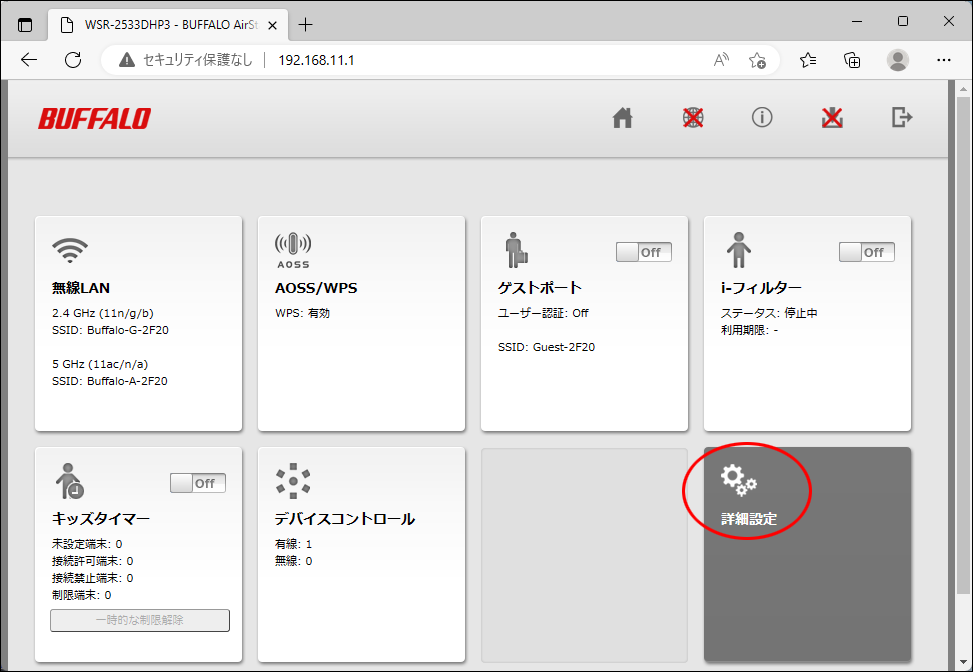This screenshot has width=973, height=672.
Task: Open the browser collections icon
Action: point(853,60)
